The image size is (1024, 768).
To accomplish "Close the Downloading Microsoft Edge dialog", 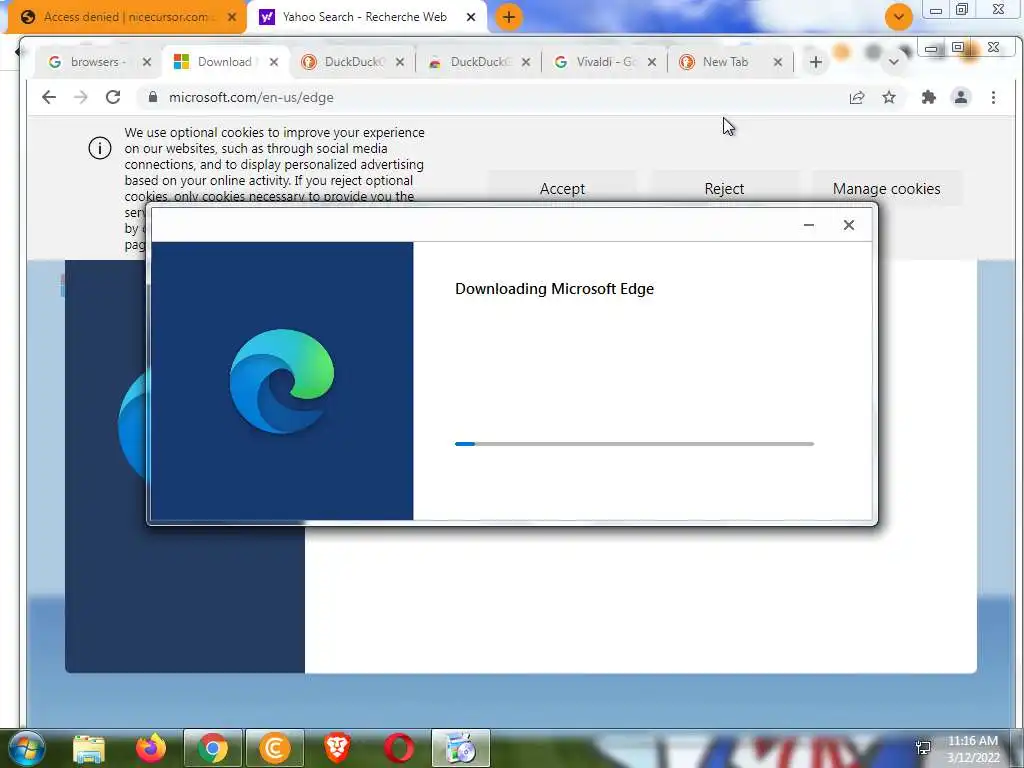I will (848, 225).
